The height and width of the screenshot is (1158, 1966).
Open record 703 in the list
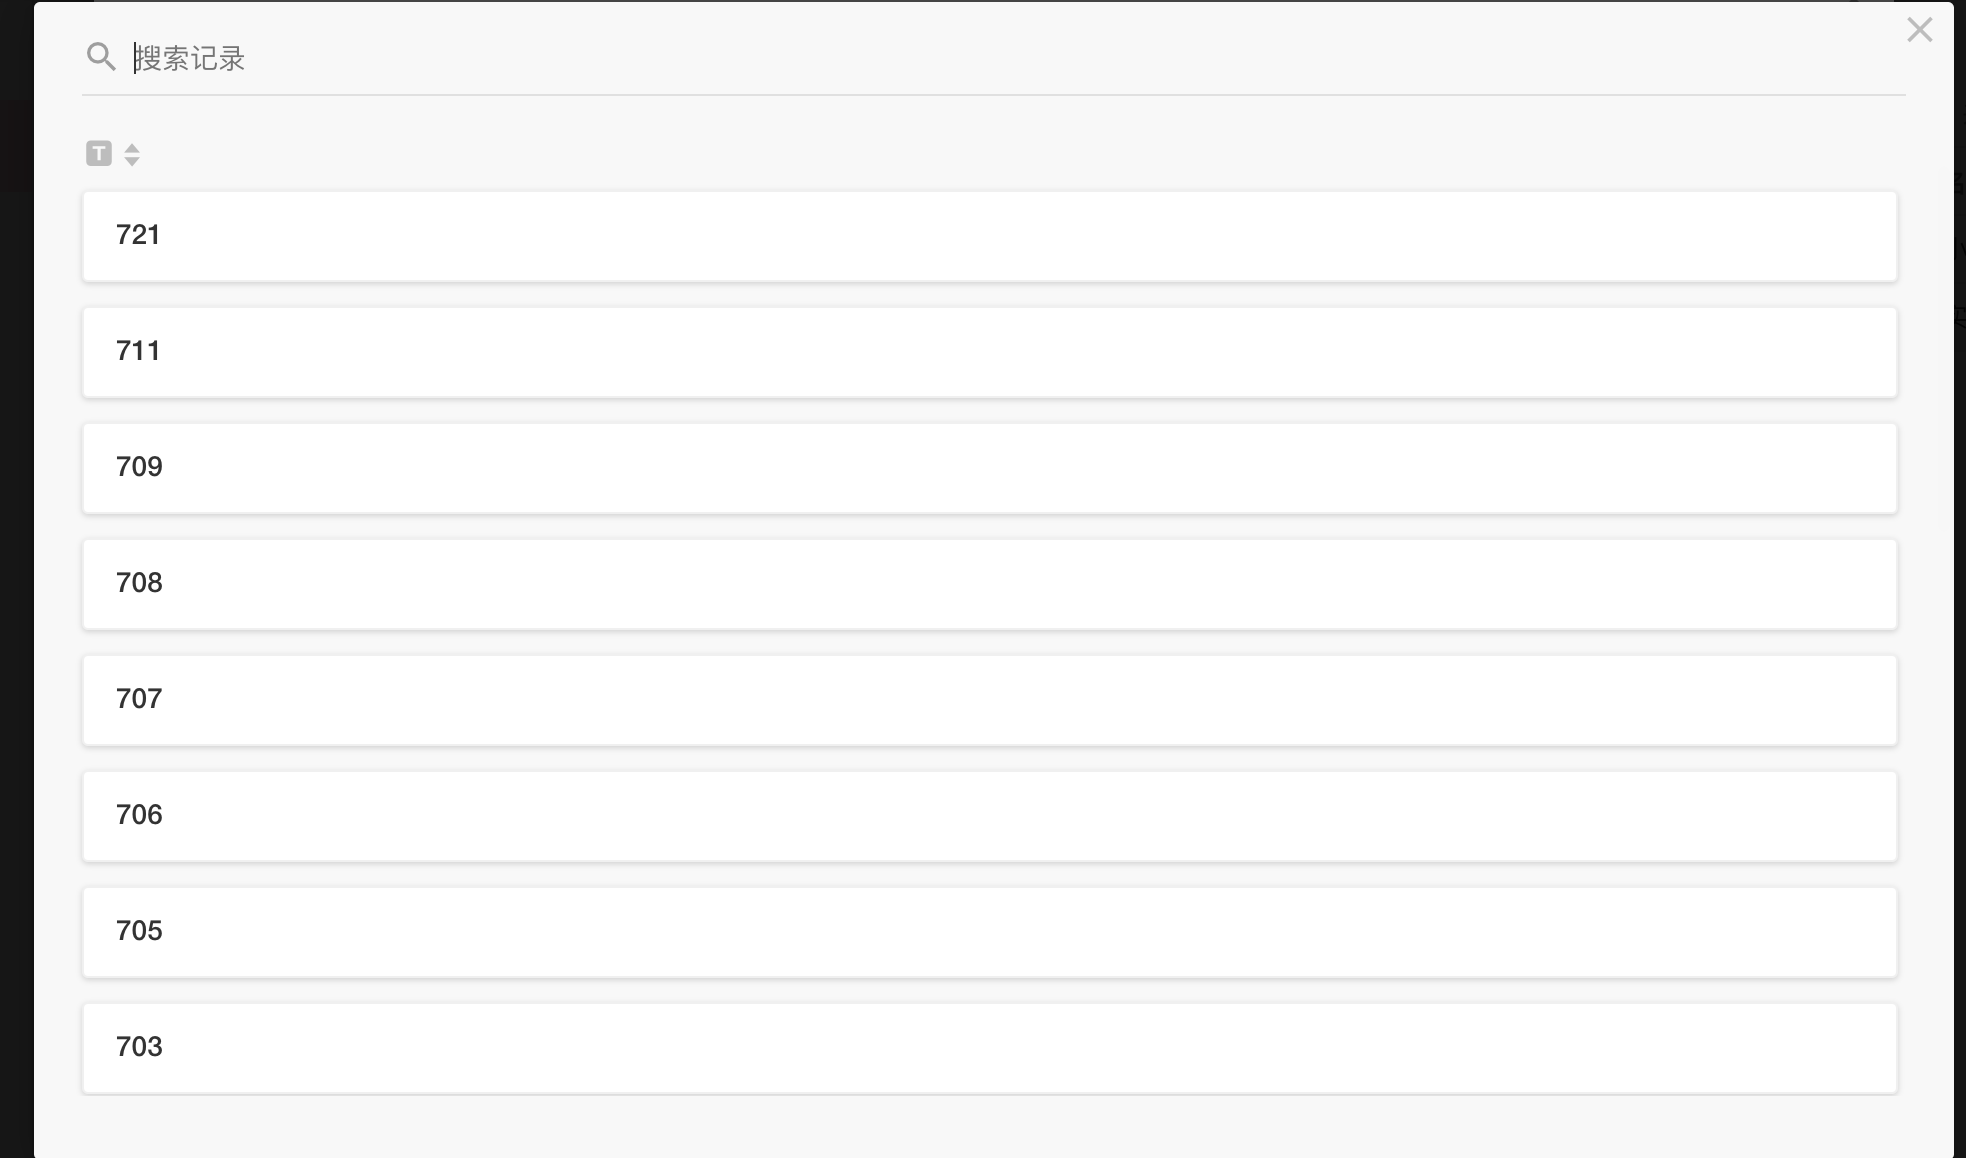pos(989,1048)
